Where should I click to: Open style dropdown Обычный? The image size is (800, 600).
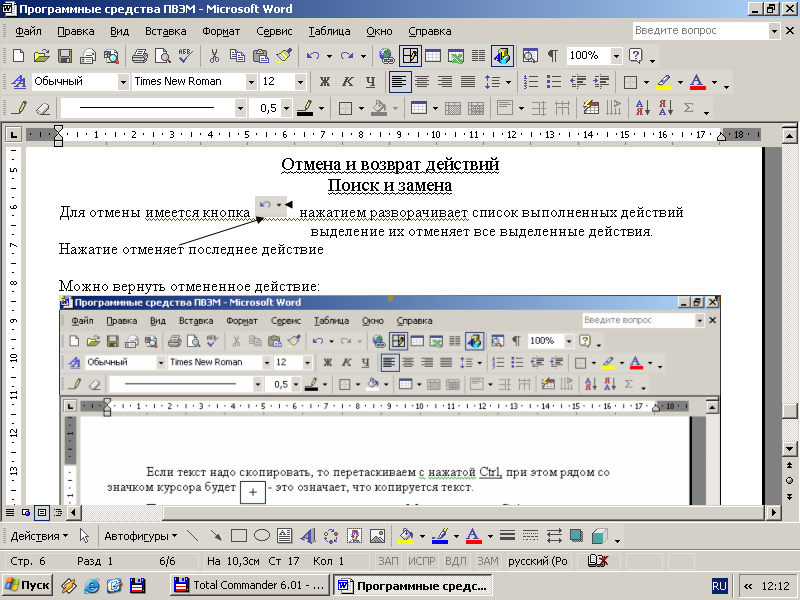123,82
